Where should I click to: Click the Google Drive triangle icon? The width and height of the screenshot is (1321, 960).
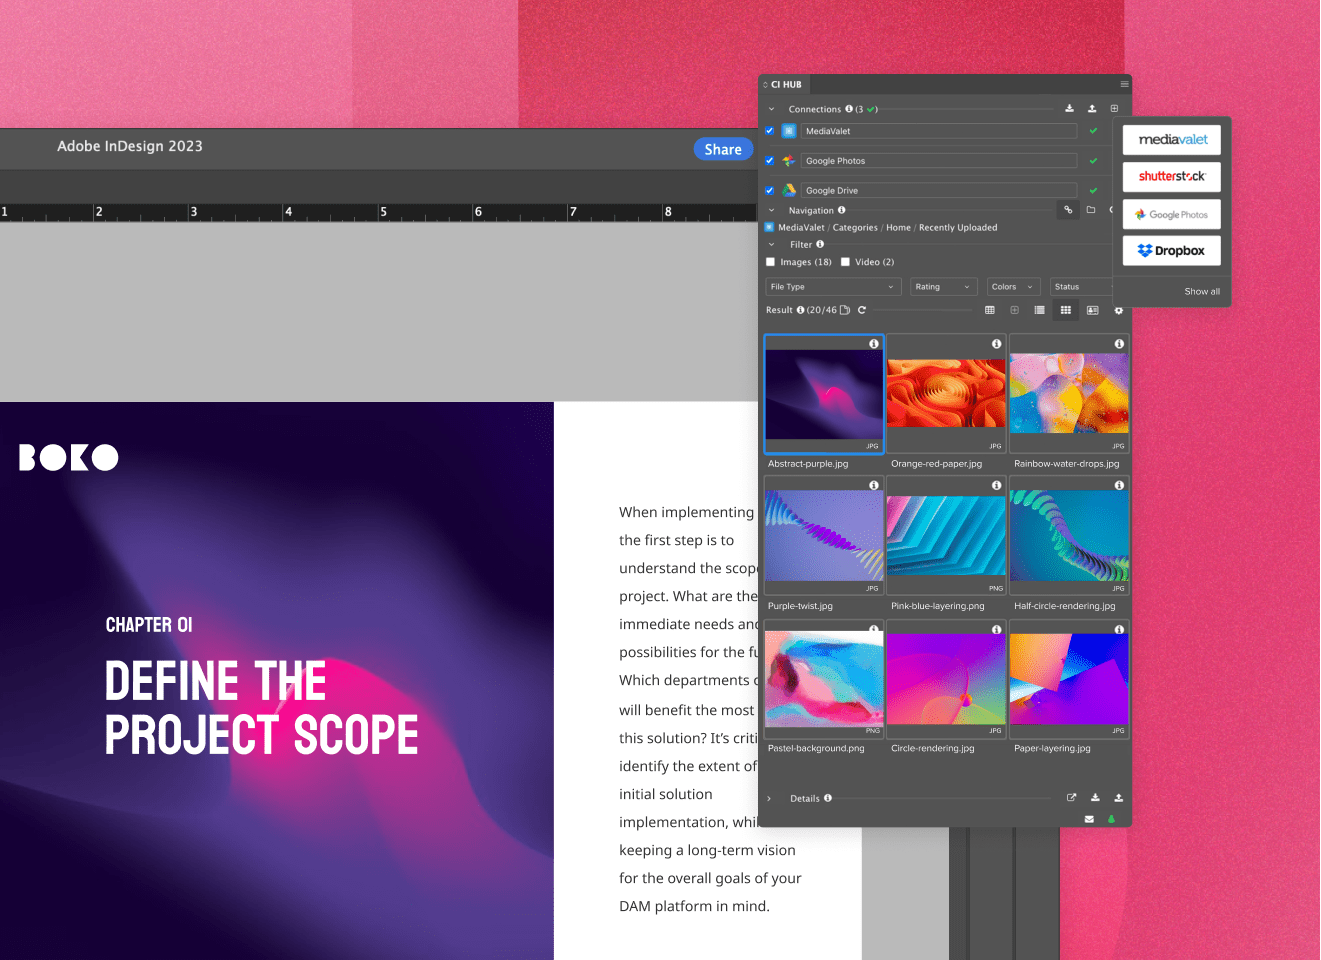[789, 190]
